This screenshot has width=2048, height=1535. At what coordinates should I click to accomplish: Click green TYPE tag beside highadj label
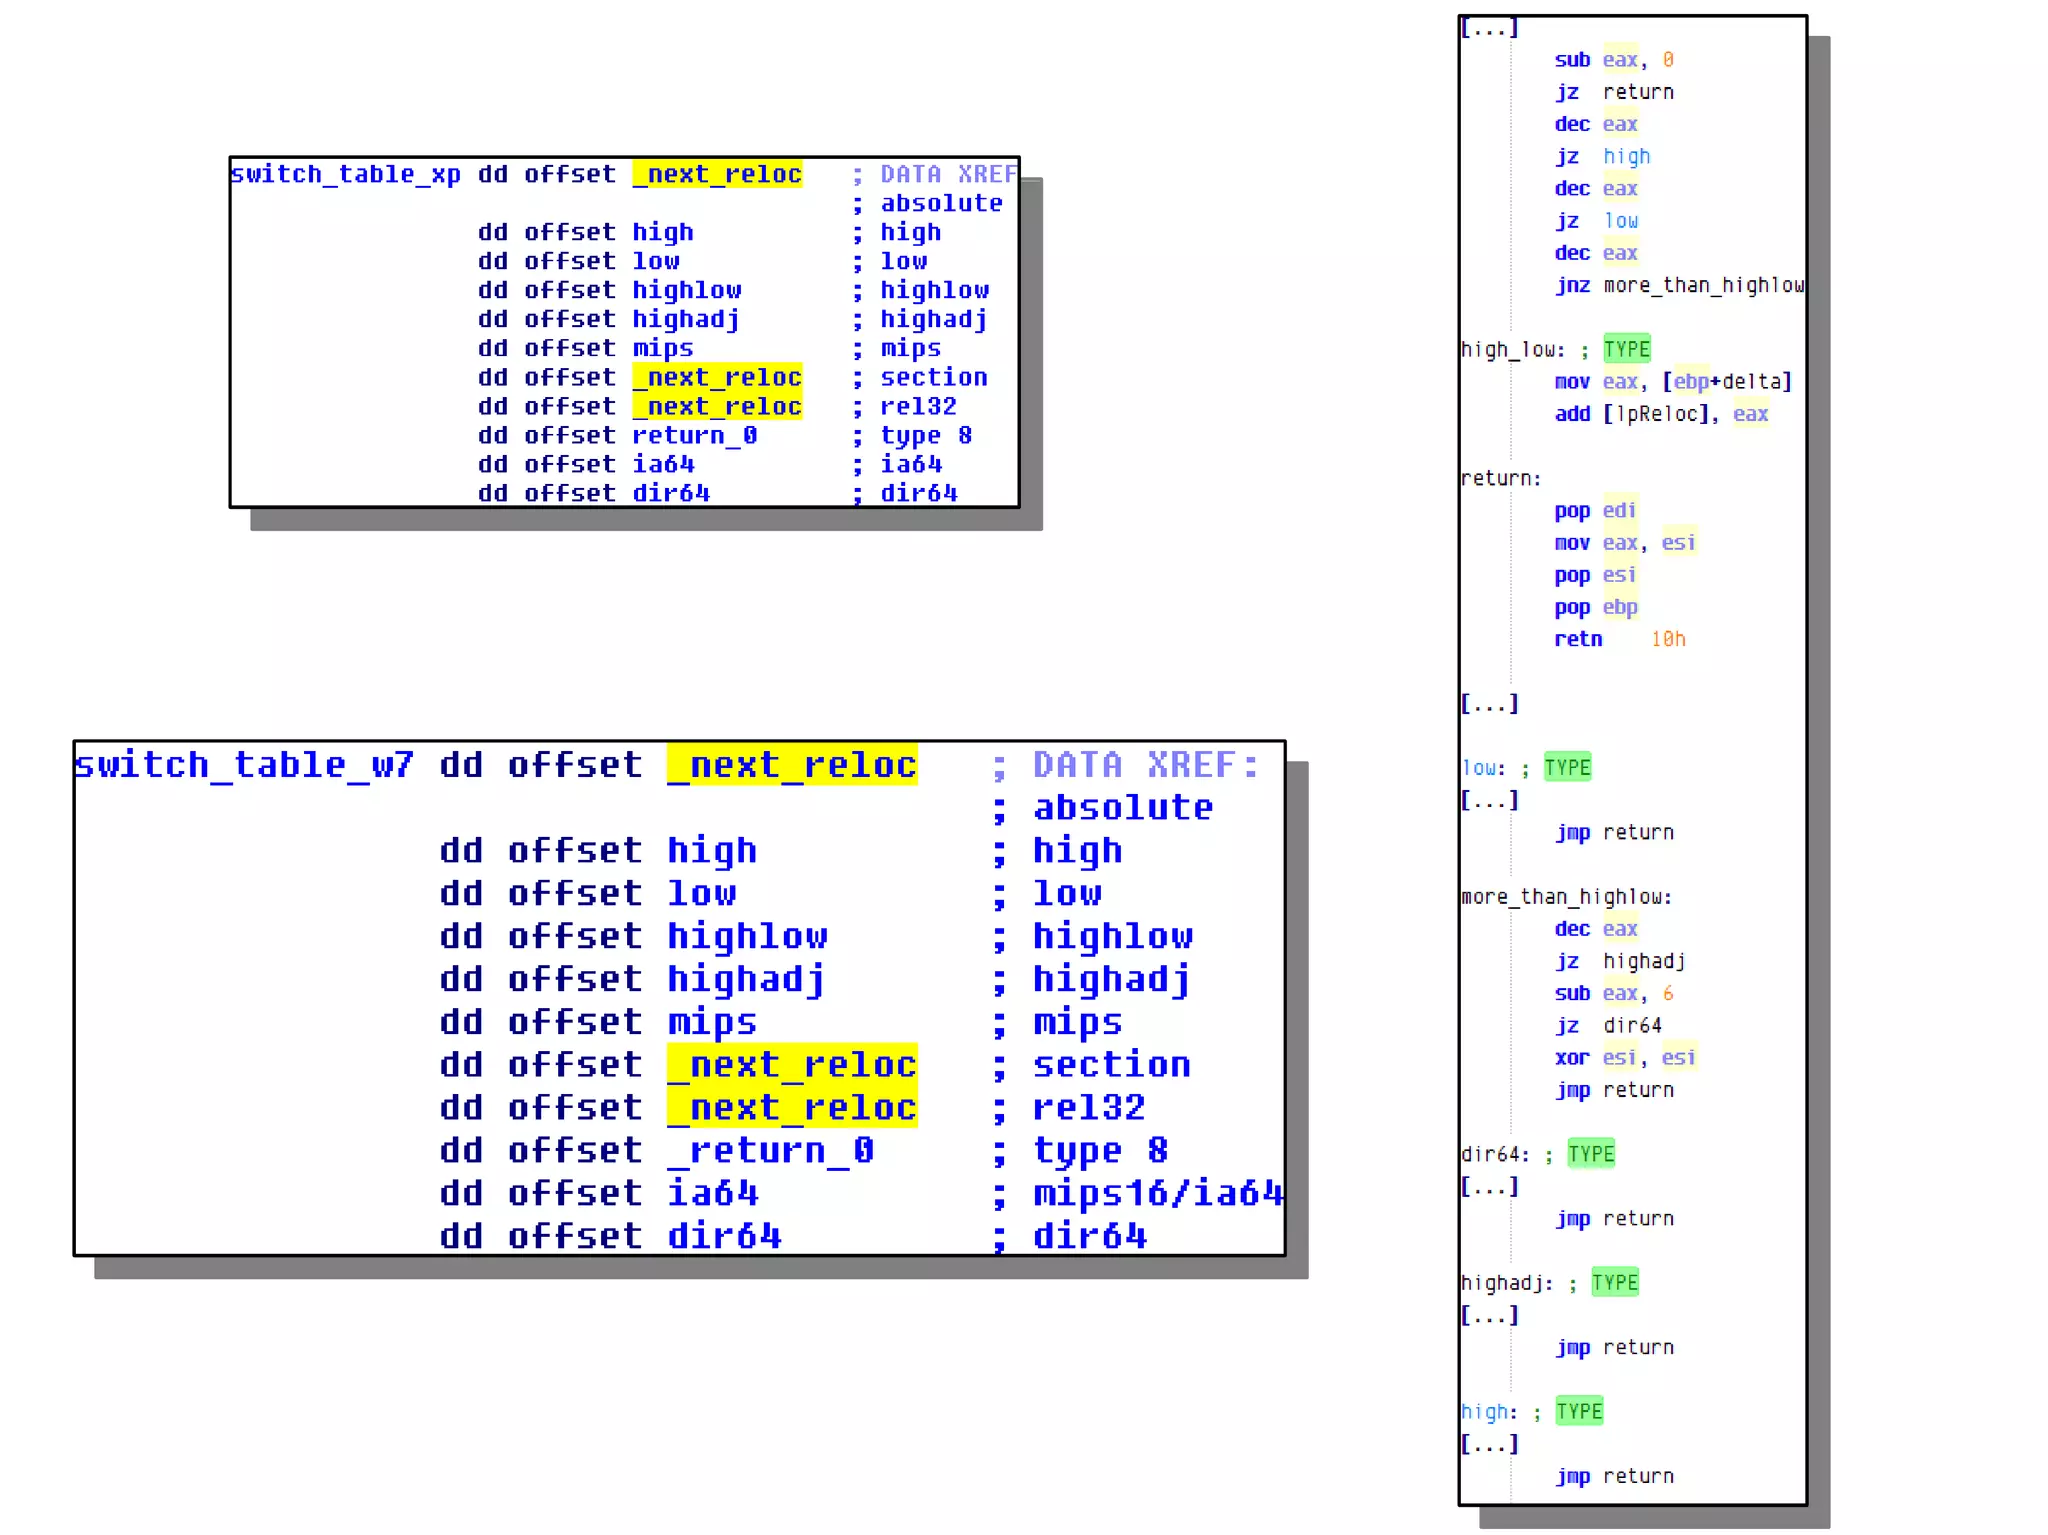point(1614,1283)
